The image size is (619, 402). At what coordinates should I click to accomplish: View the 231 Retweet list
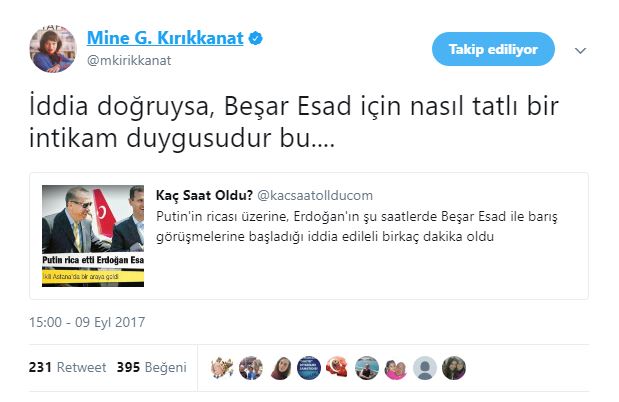click(68, 367)
